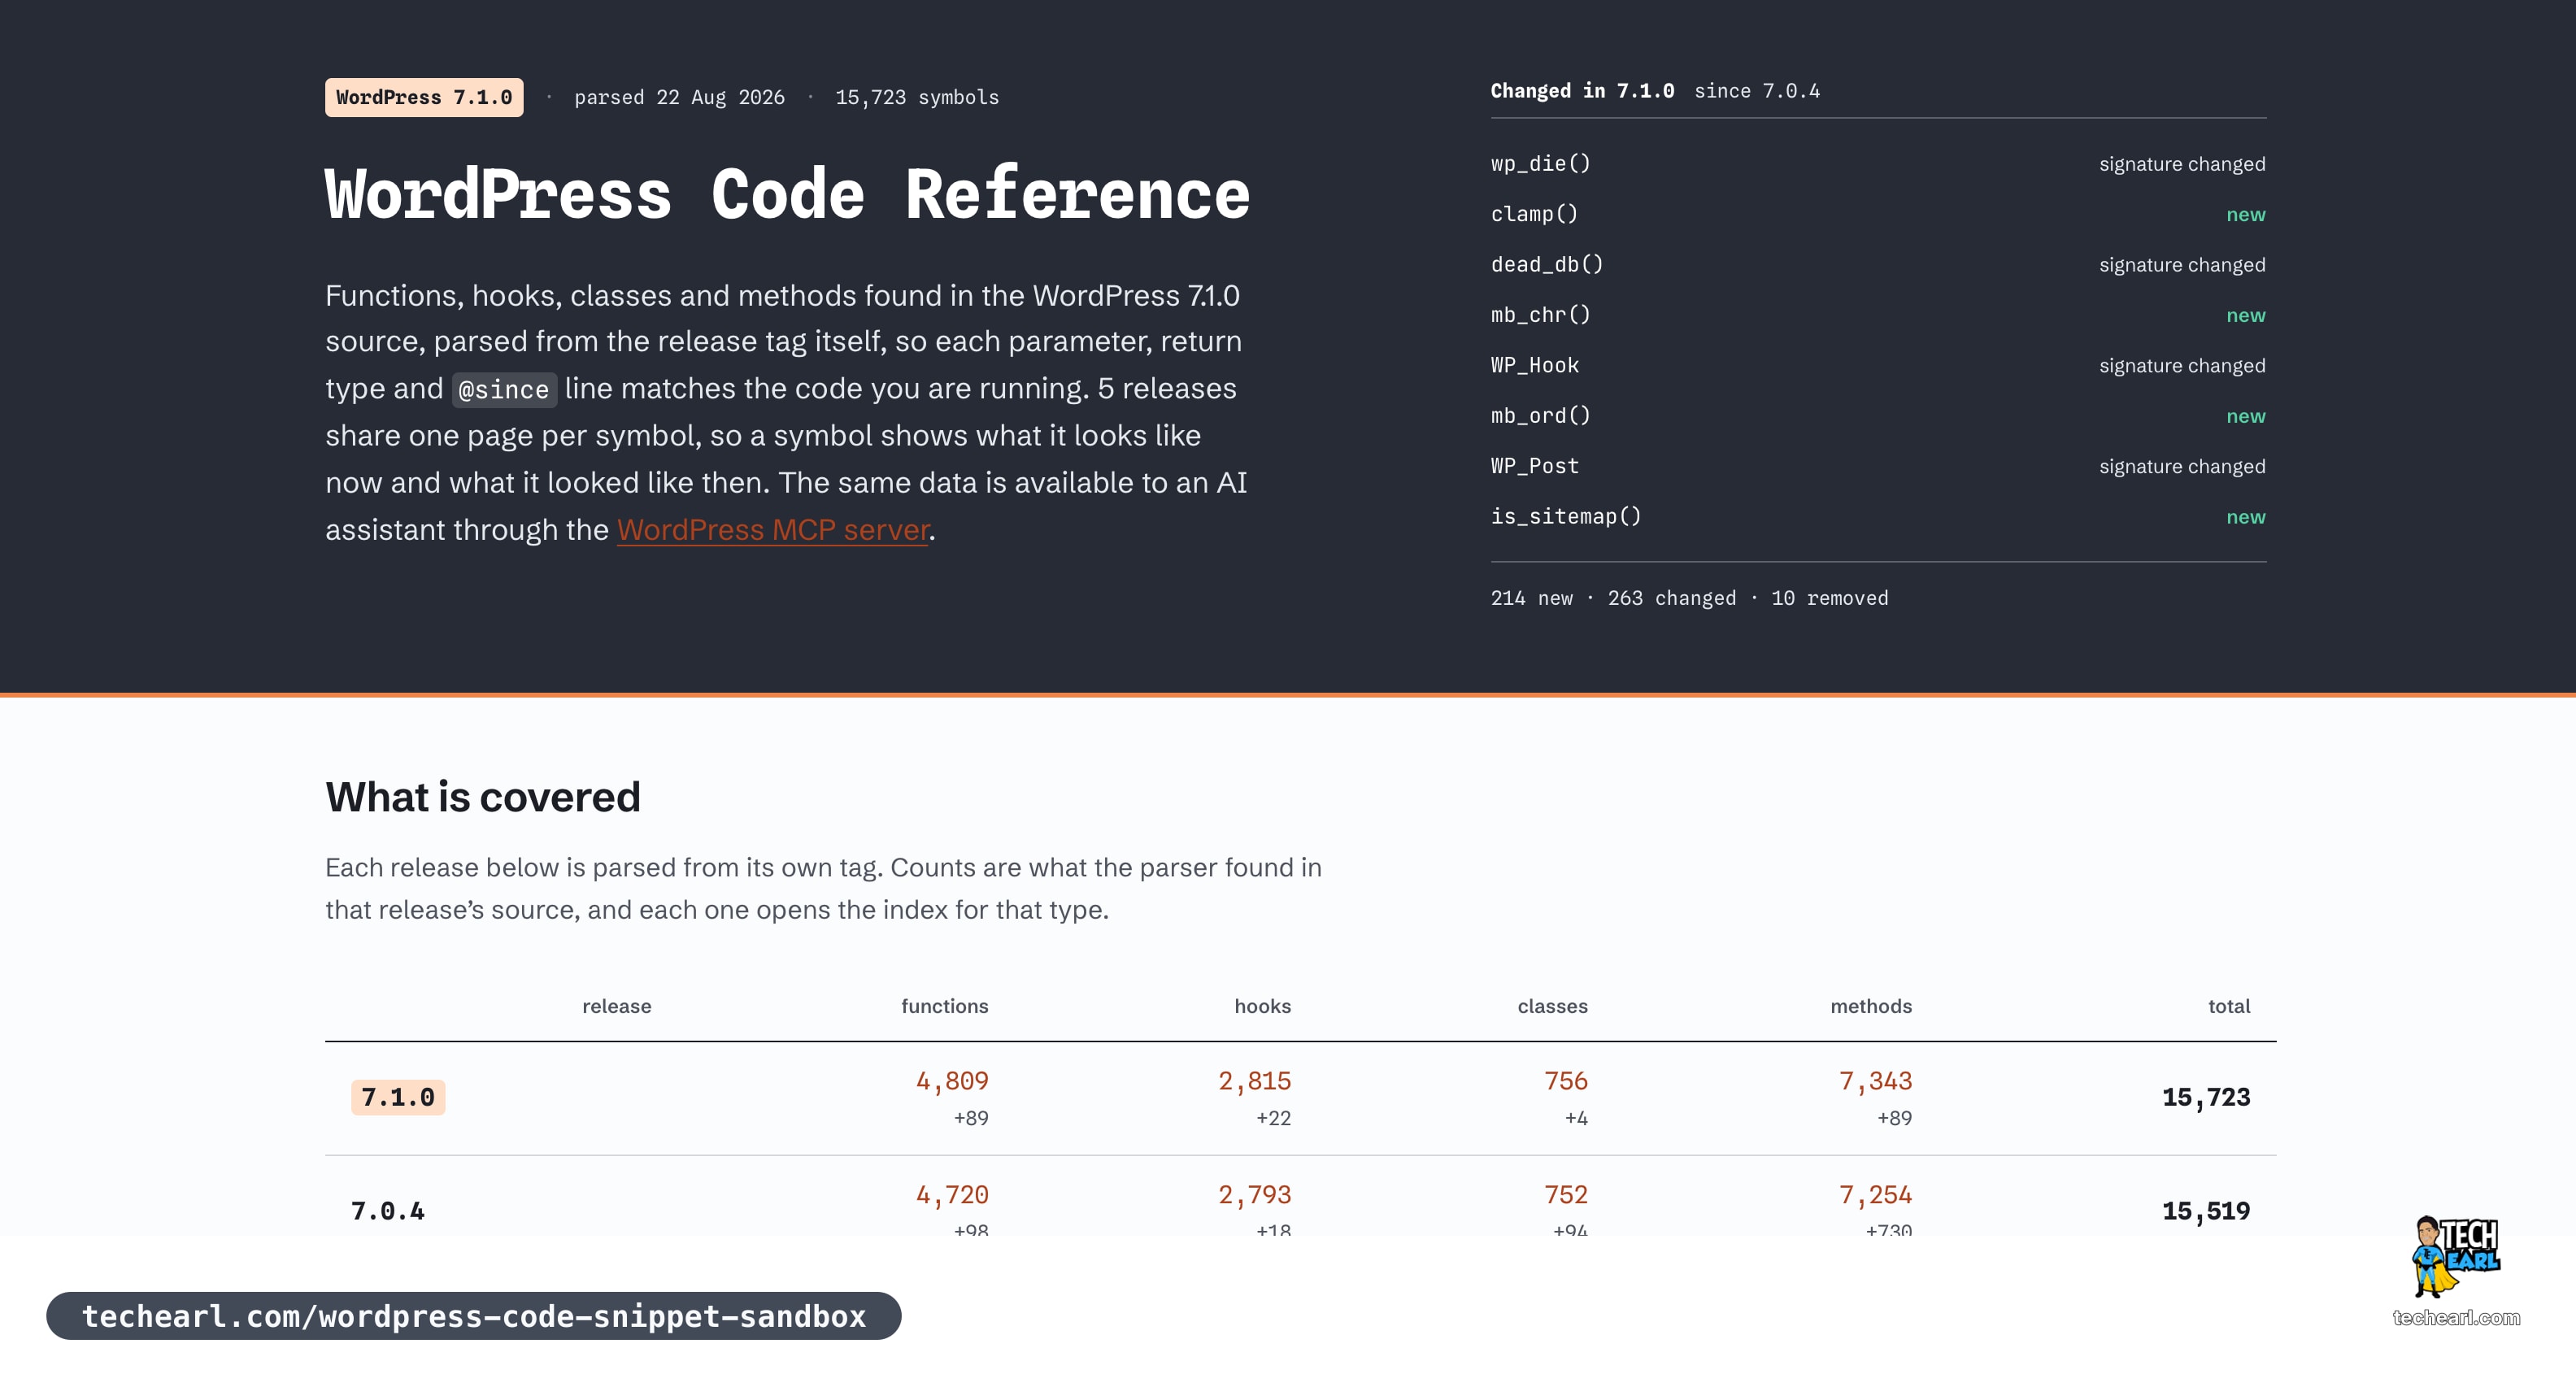
Task: Open 7.0.4 hooks count 2,793
Action: [x=1254, y=1195]
